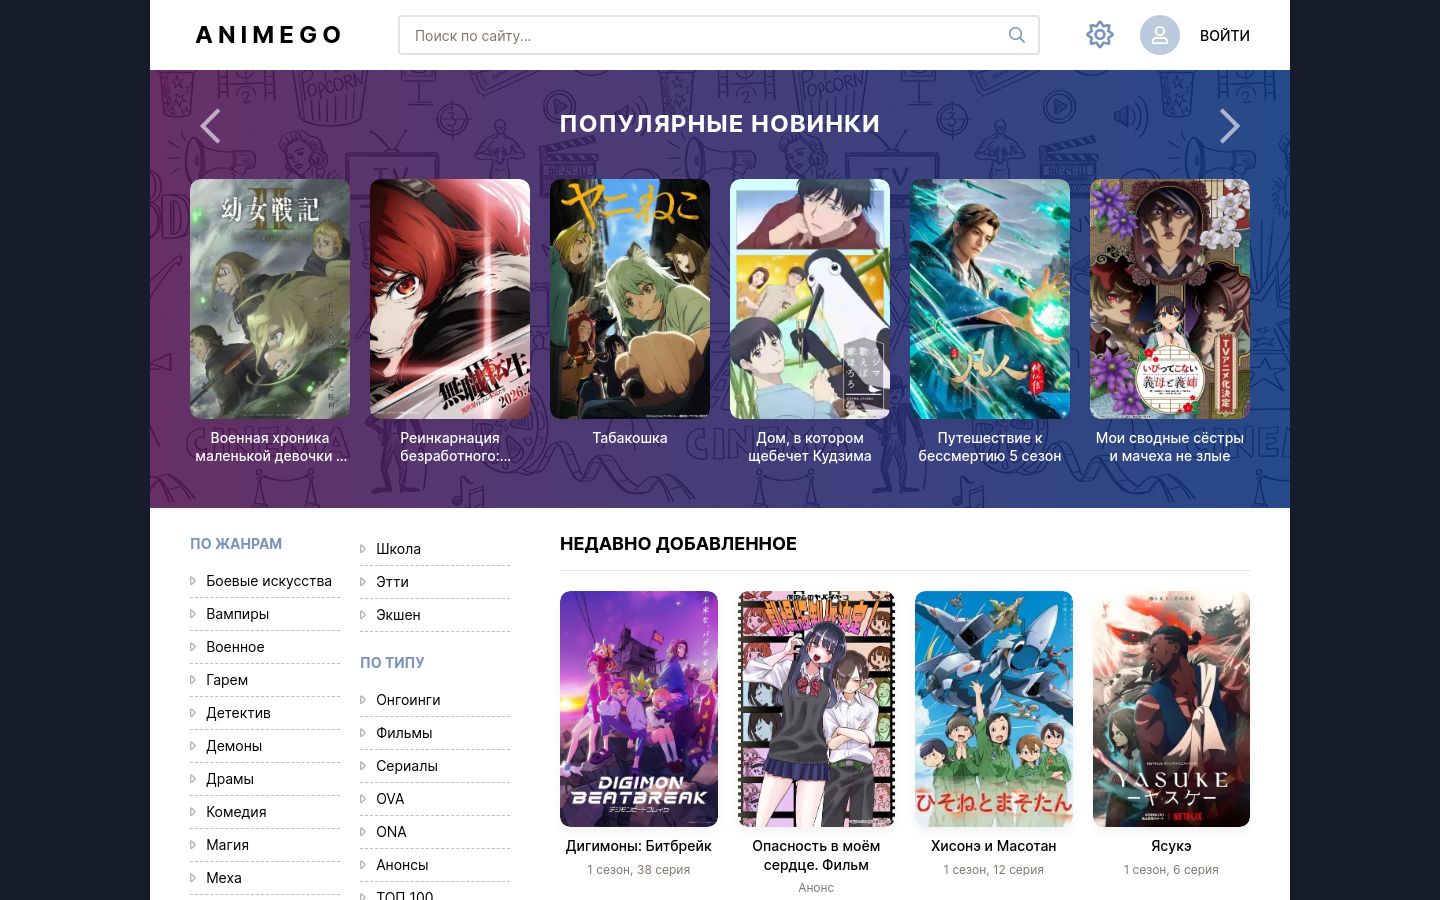1440x900 pixels.
Task: Click the 1 сезон, 6 серия text
Action: coord(1171,870)
